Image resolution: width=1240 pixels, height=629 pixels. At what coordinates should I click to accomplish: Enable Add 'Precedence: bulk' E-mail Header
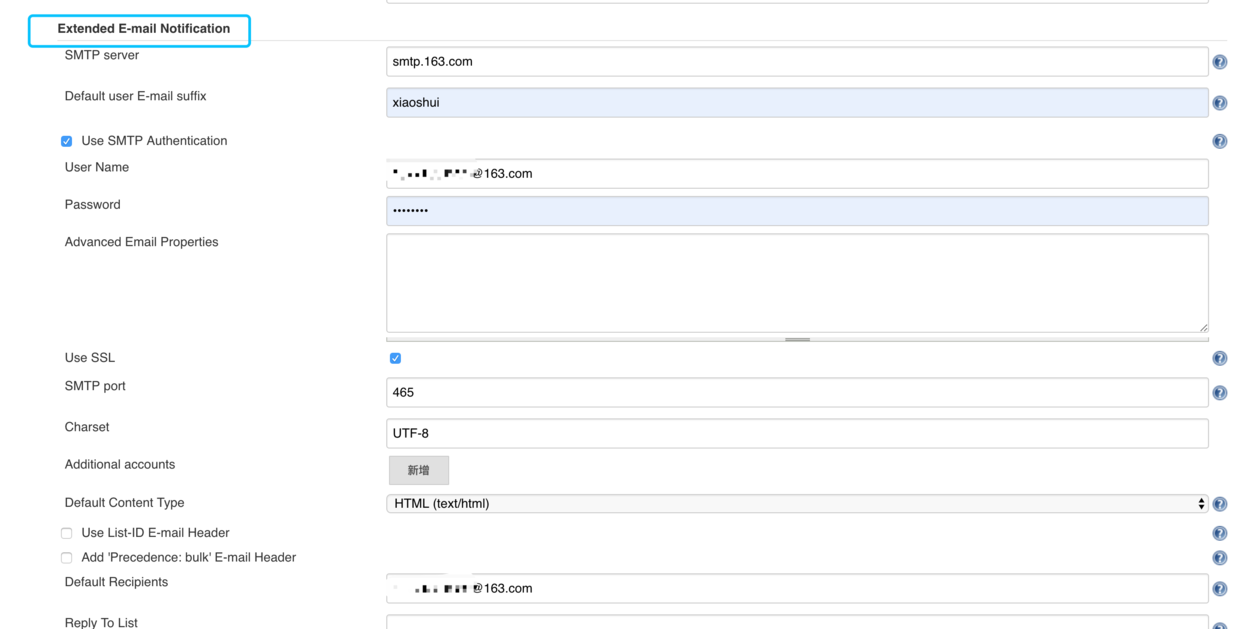pos(66,558)
